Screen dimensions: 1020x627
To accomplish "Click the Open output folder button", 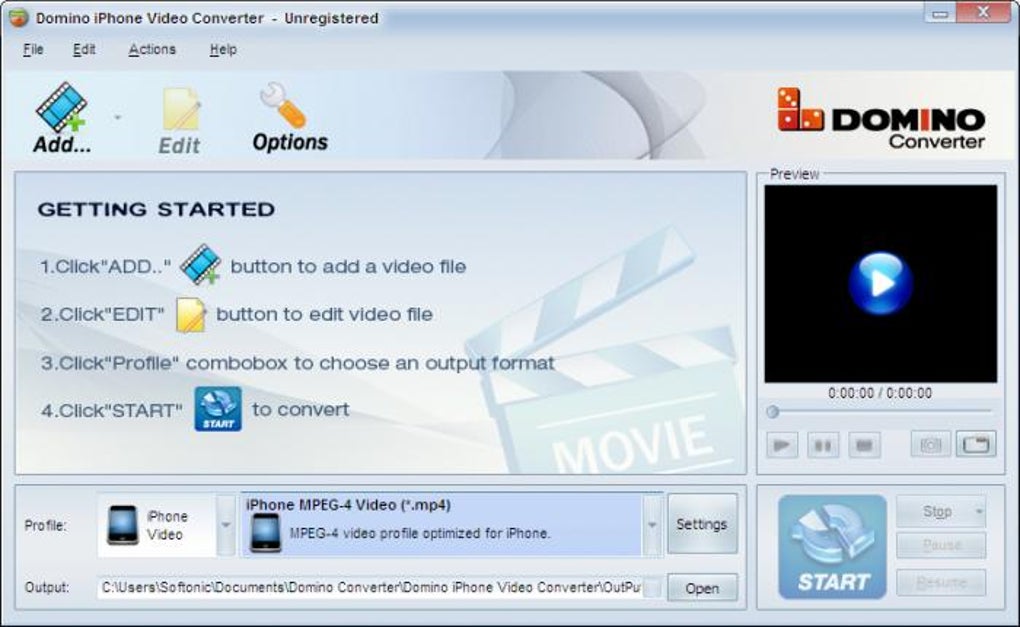I will (702, 588).
